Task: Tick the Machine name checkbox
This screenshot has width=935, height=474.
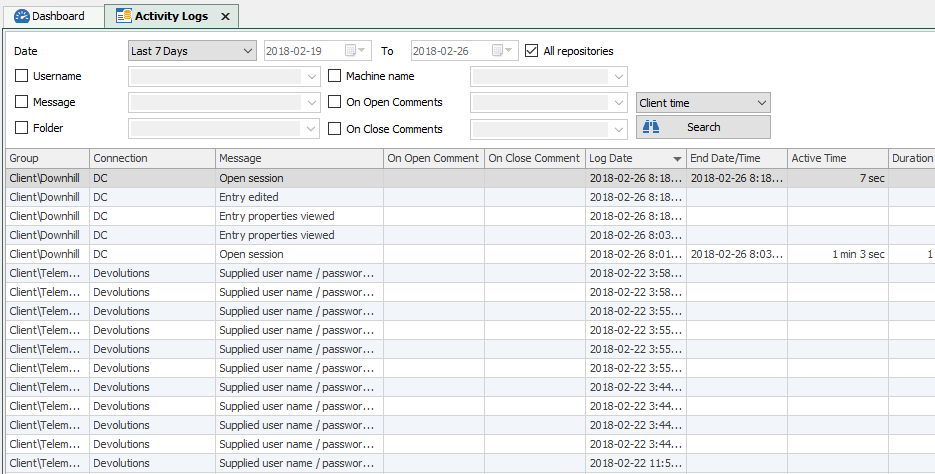Action: 335,76
